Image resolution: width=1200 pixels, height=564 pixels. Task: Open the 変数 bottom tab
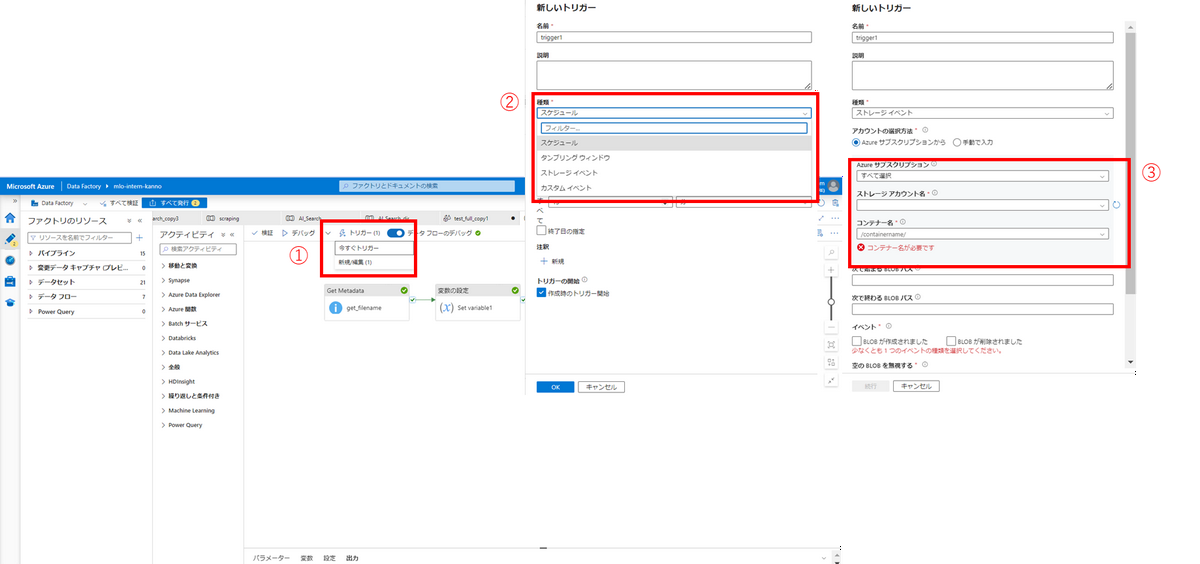307,557
